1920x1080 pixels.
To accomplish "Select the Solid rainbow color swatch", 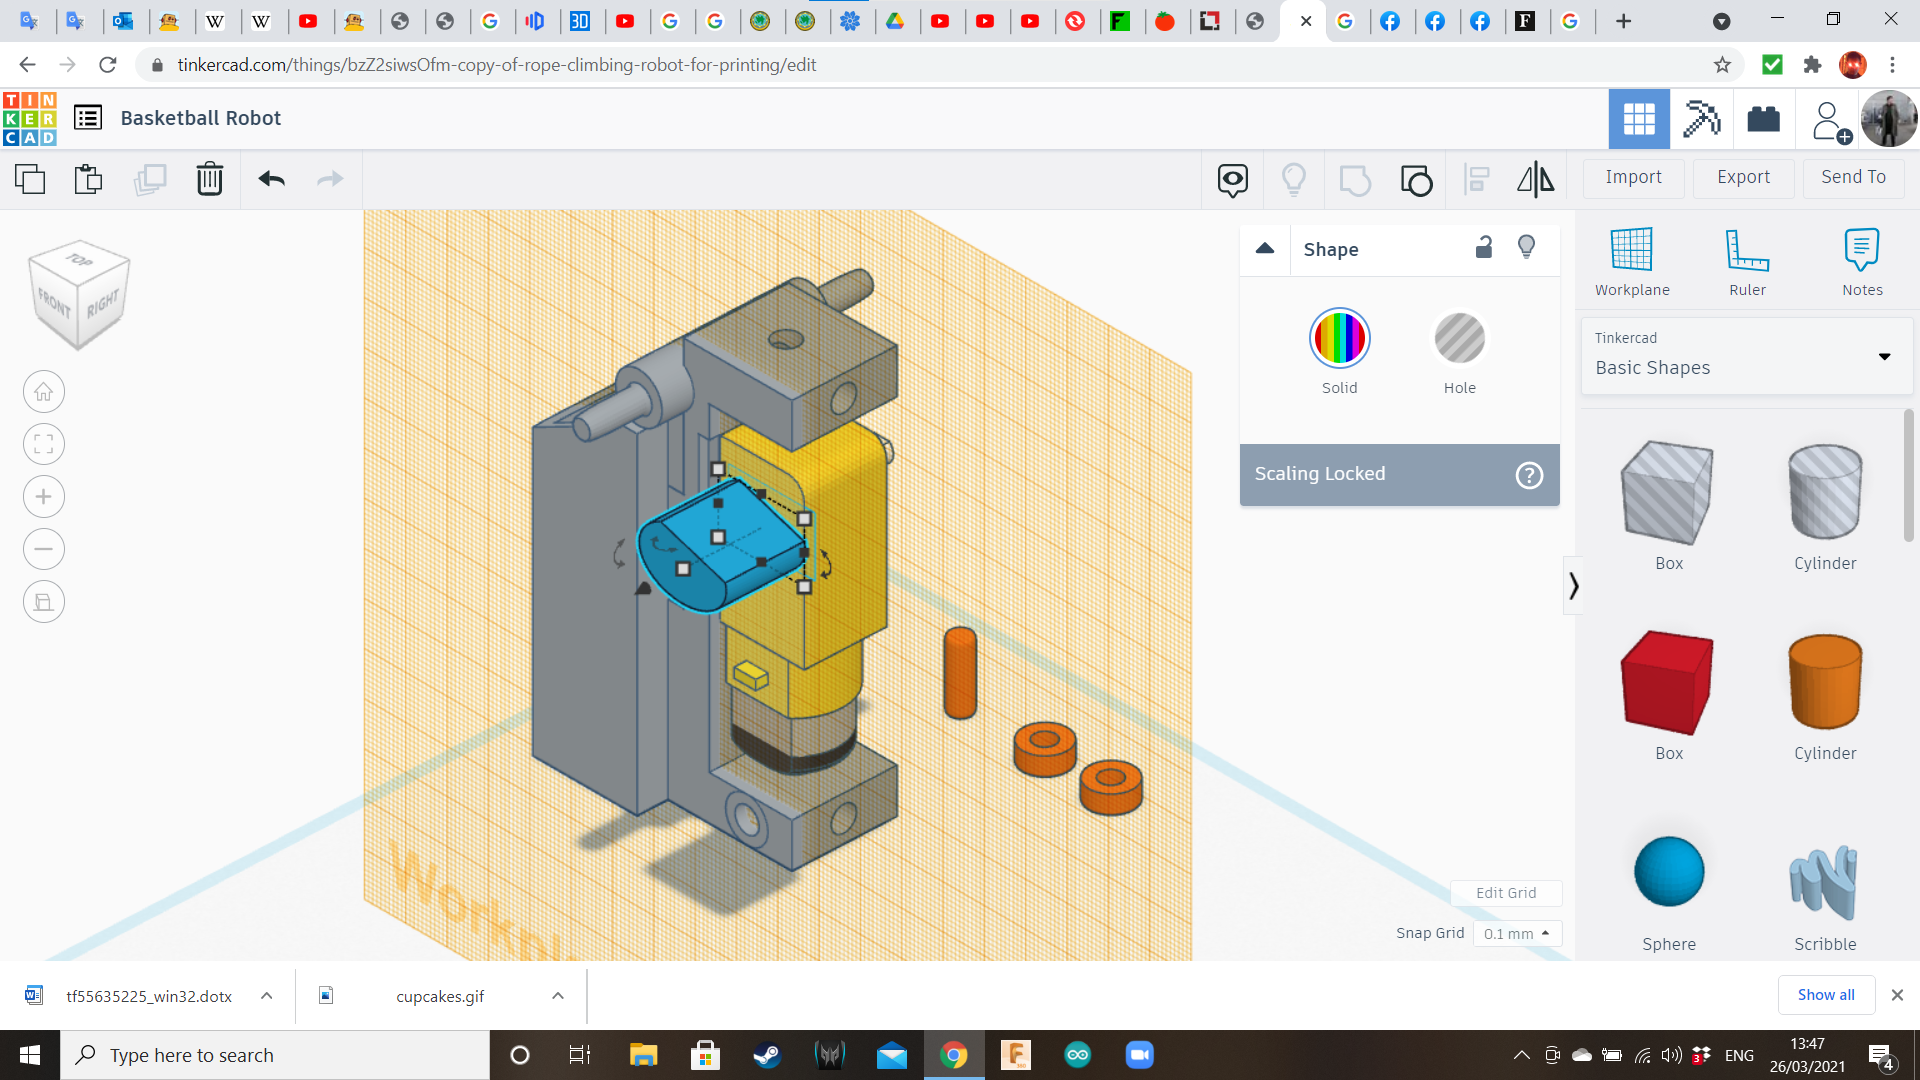I will click(1339, 338).
